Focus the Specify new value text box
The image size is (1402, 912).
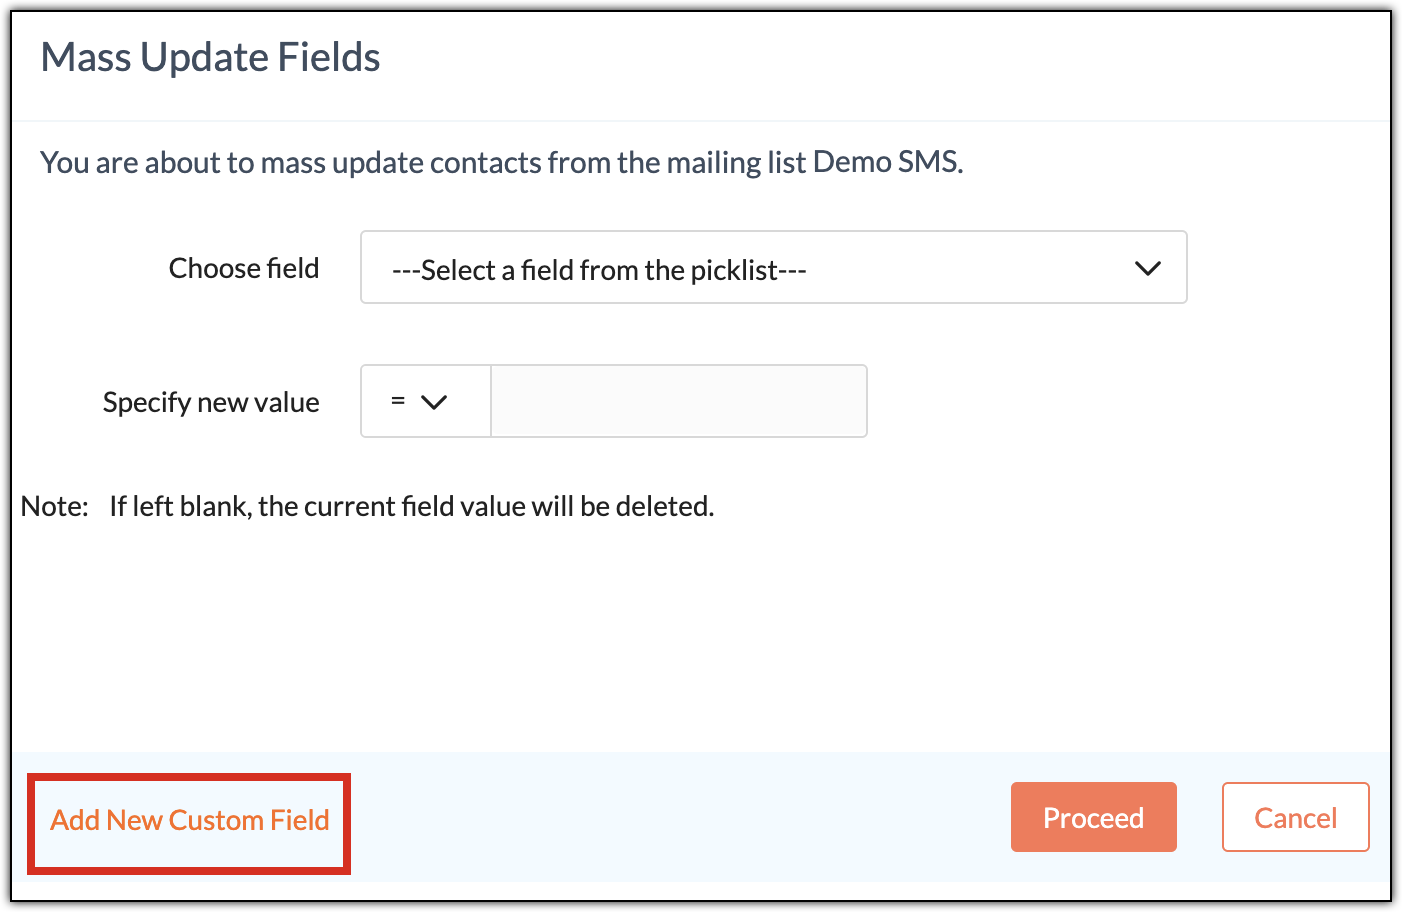coord(679,401)
